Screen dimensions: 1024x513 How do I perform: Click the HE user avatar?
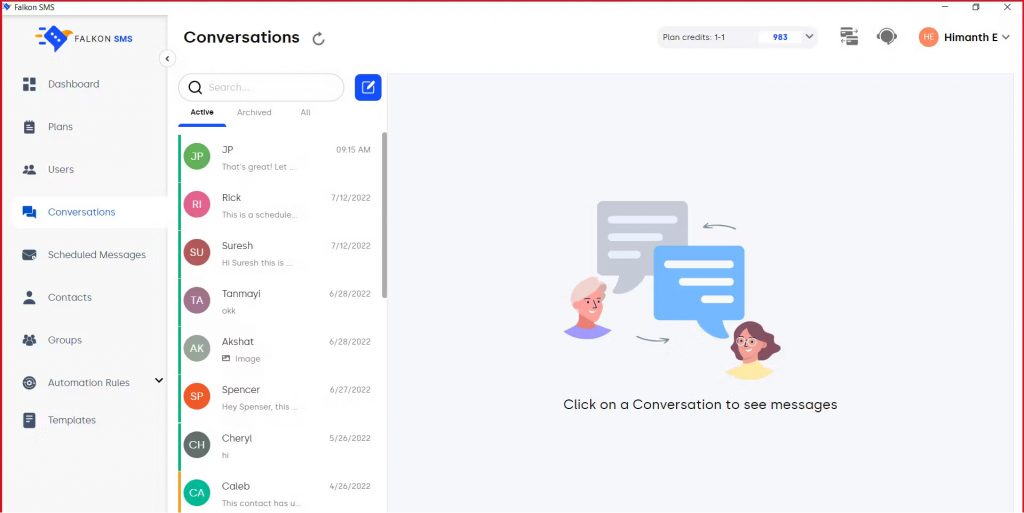pos(928,37)
